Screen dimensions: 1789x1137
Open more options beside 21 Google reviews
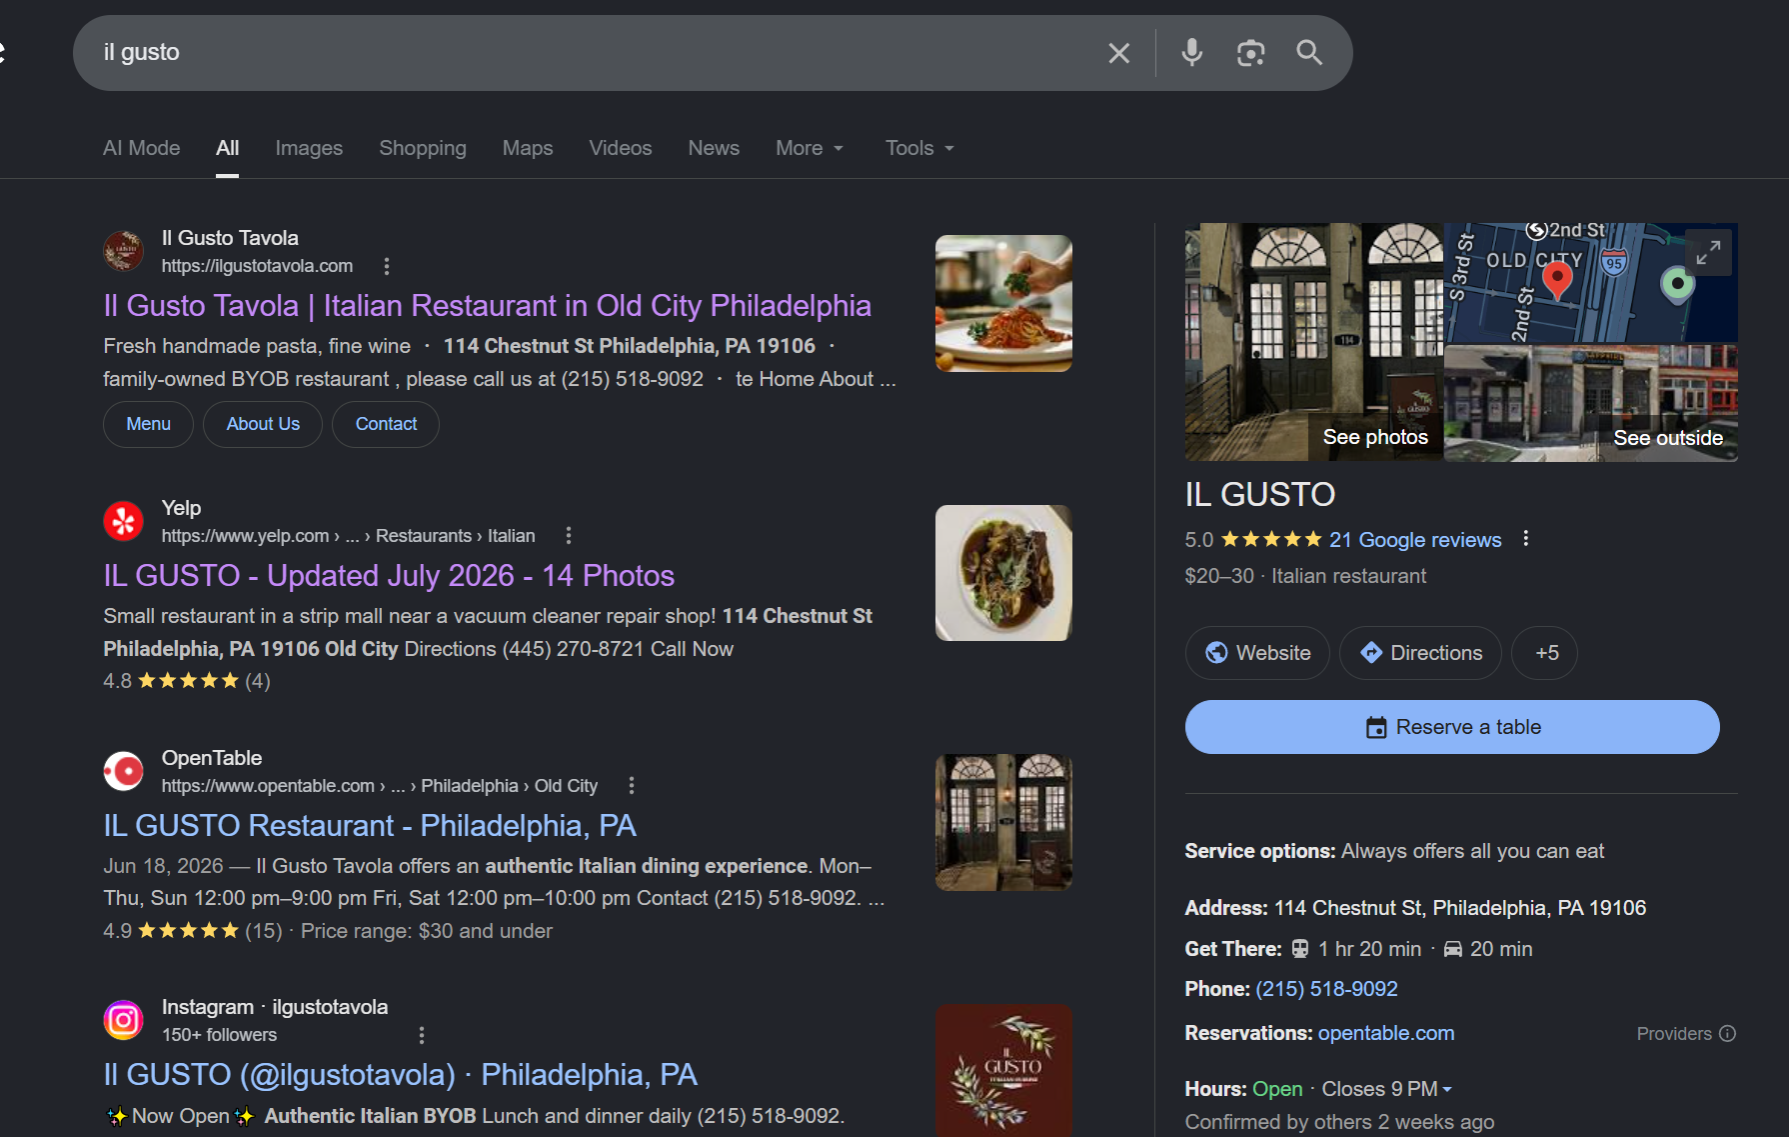click(1526, 539)
